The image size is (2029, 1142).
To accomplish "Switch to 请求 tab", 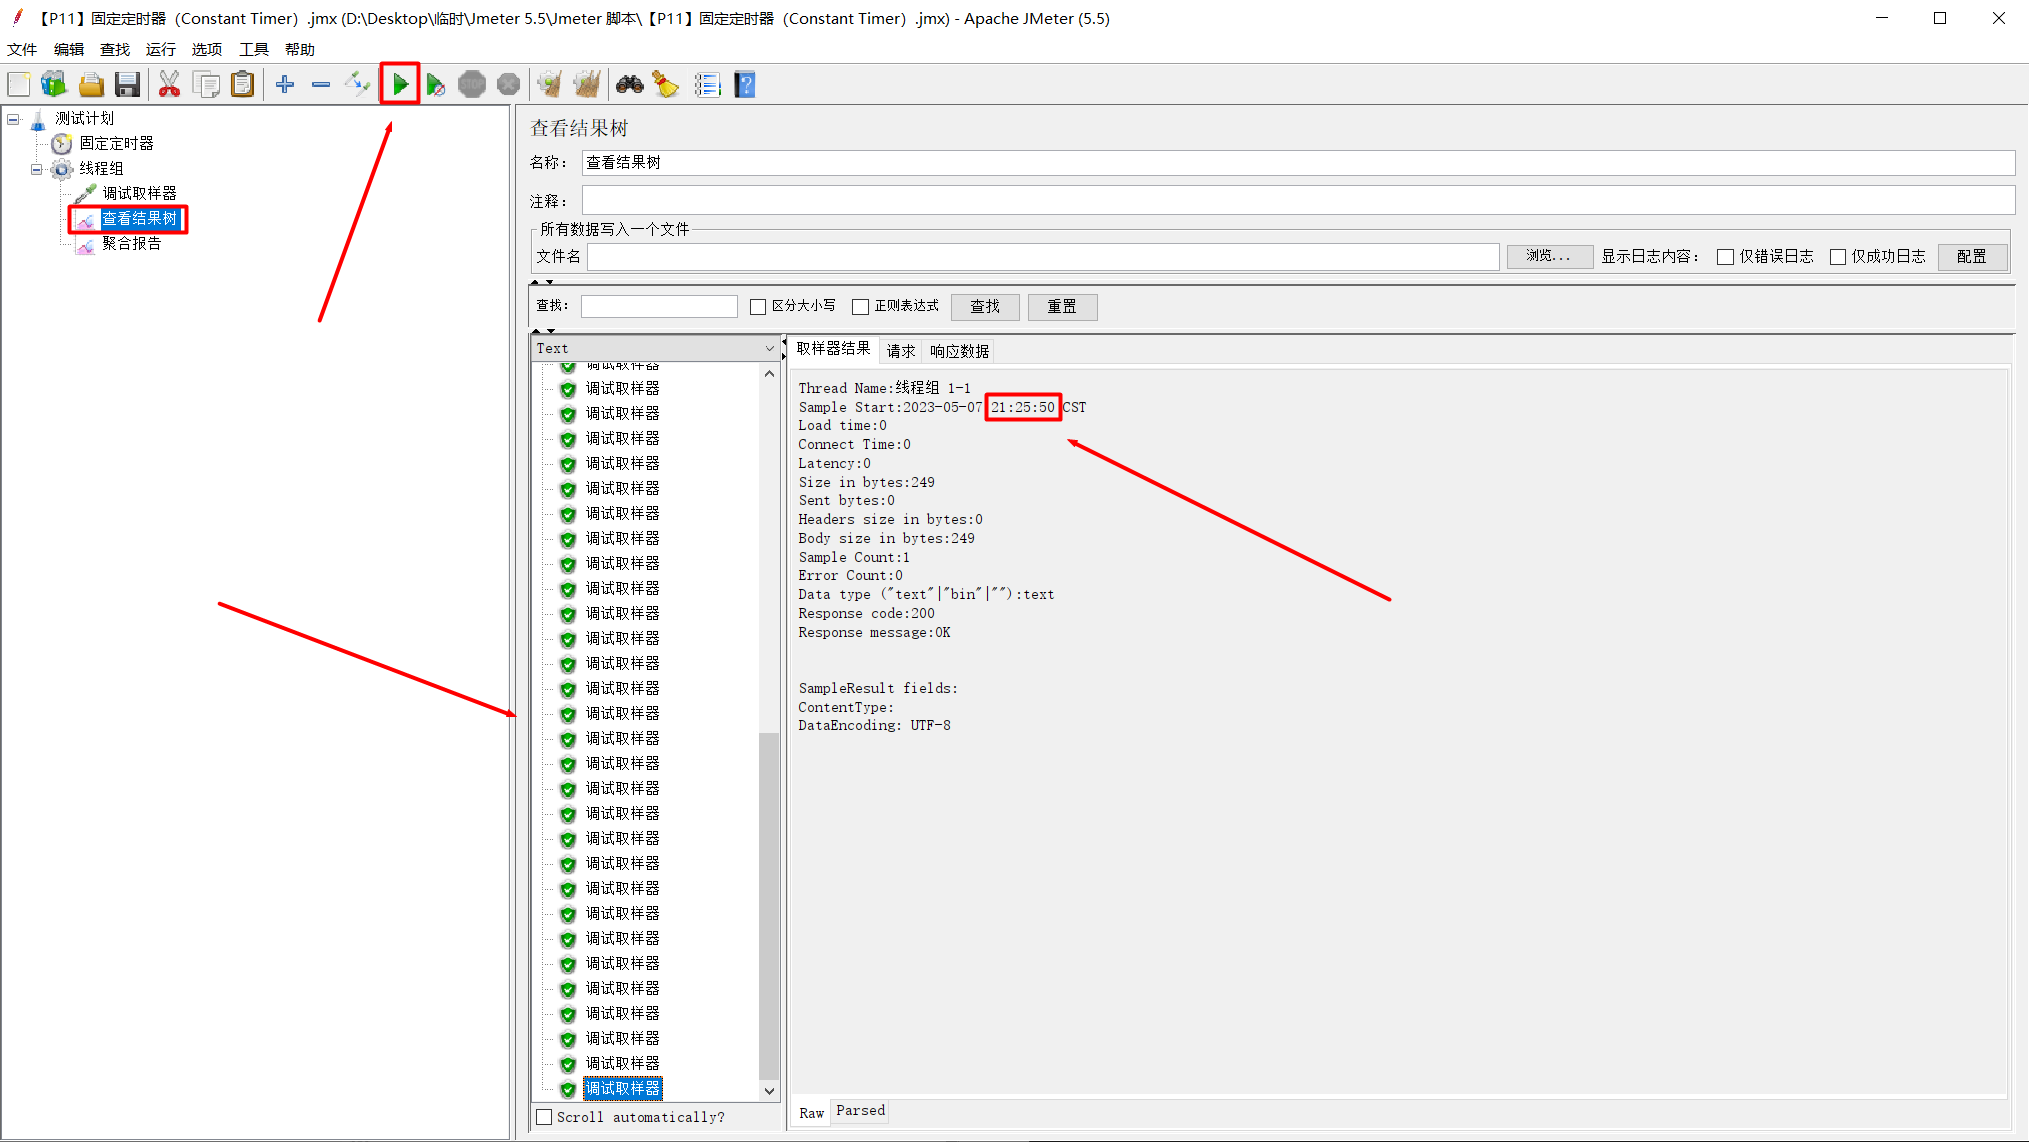I will point(900,351).
